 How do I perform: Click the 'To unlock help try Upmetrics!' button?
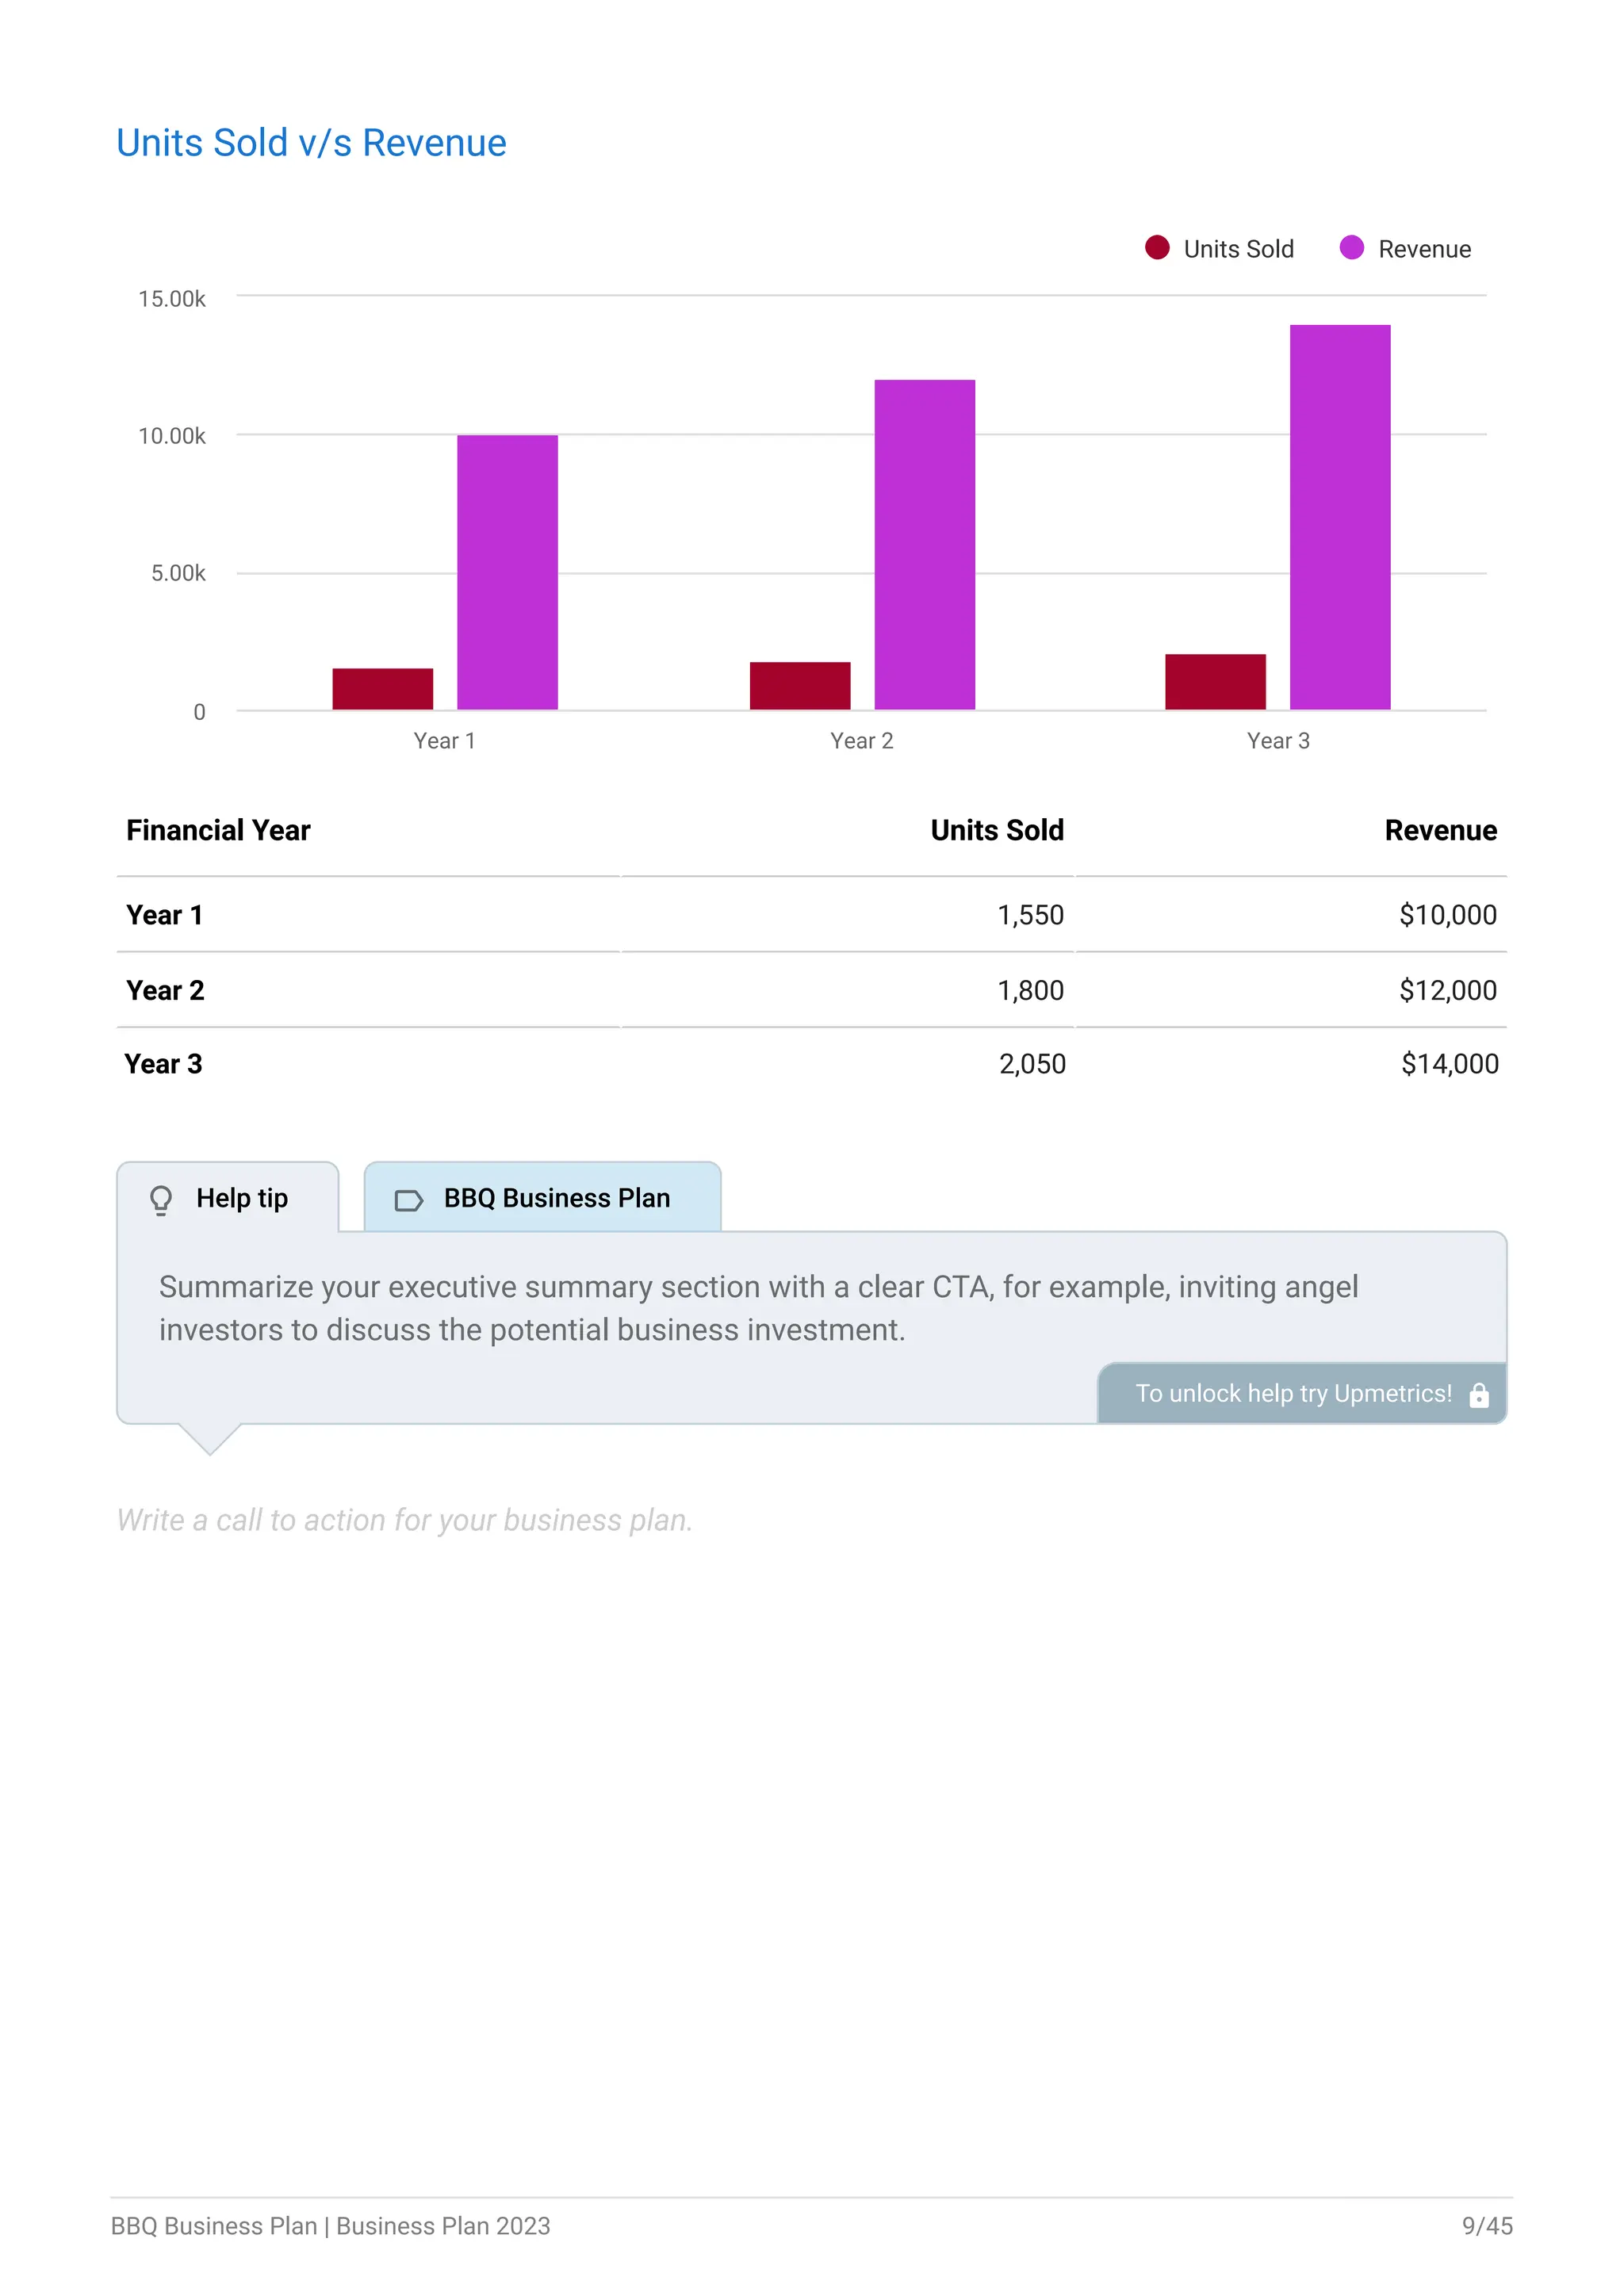[x=1302, y=1393]
